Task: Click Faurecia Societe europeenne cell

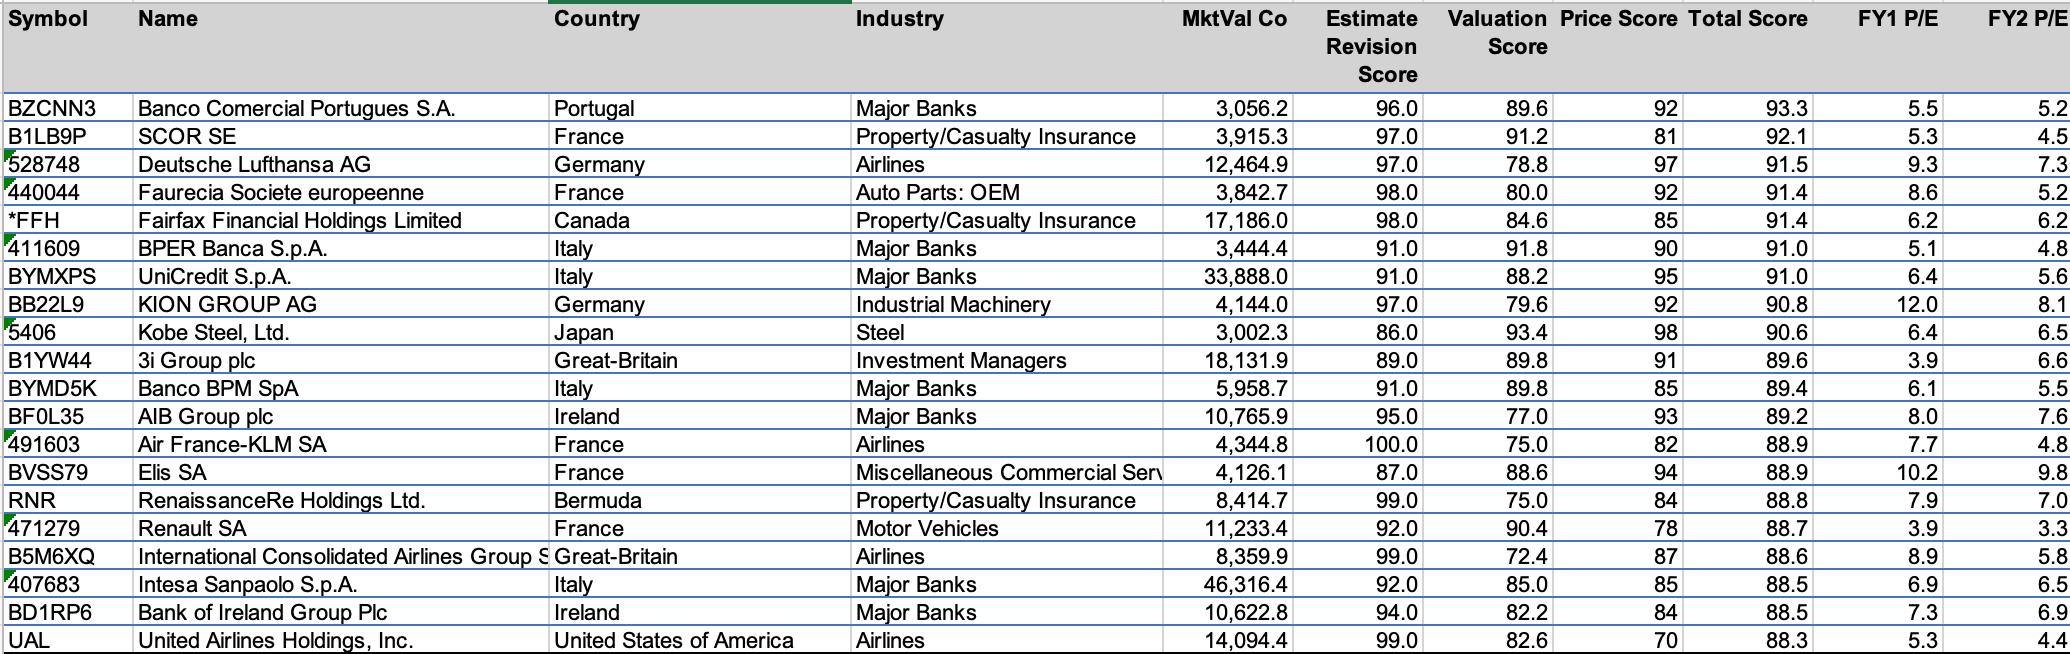Action: [340, 192]
